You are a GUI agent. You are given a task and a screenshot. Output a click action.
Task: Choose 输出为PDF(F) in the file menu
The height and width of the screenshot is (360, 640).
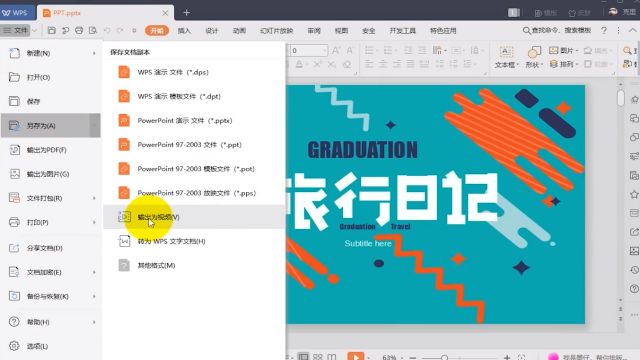click(x=51, y=150)
